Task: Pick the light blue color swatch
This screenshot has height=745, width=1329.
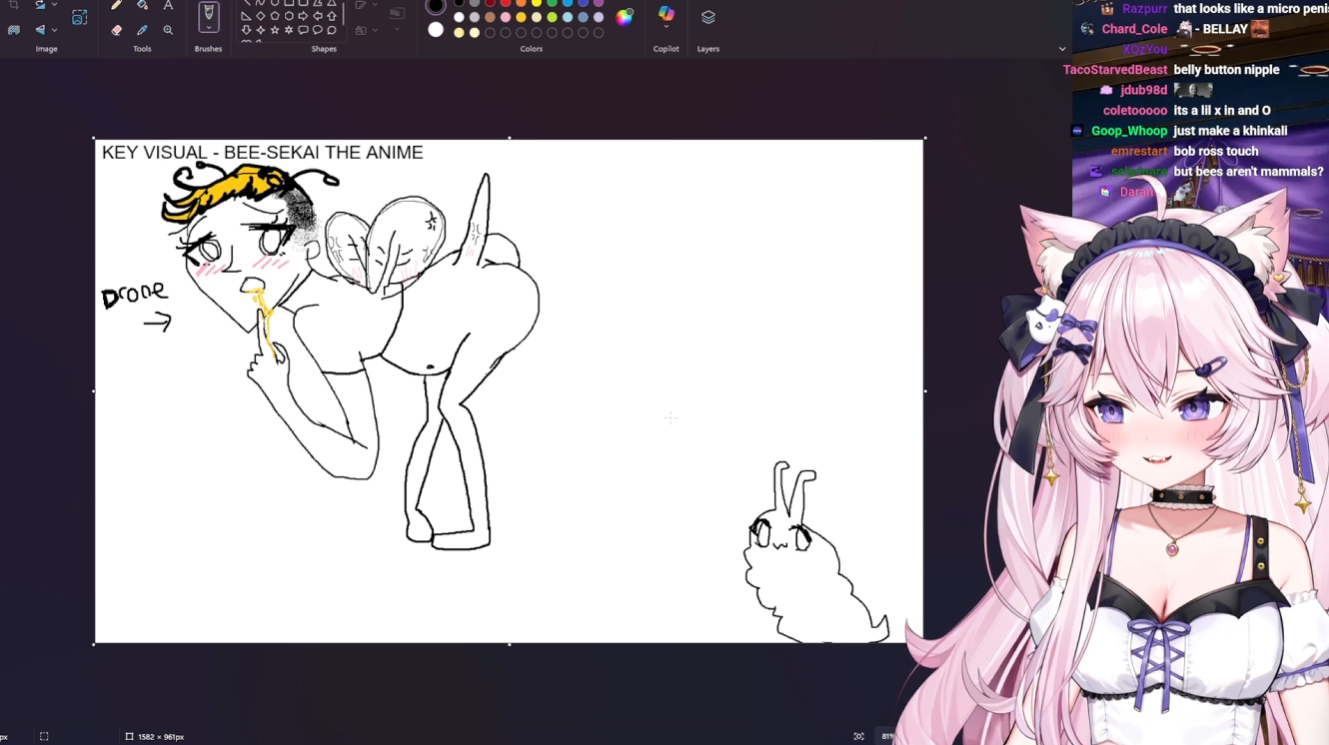Action: (x=567, y=17)
